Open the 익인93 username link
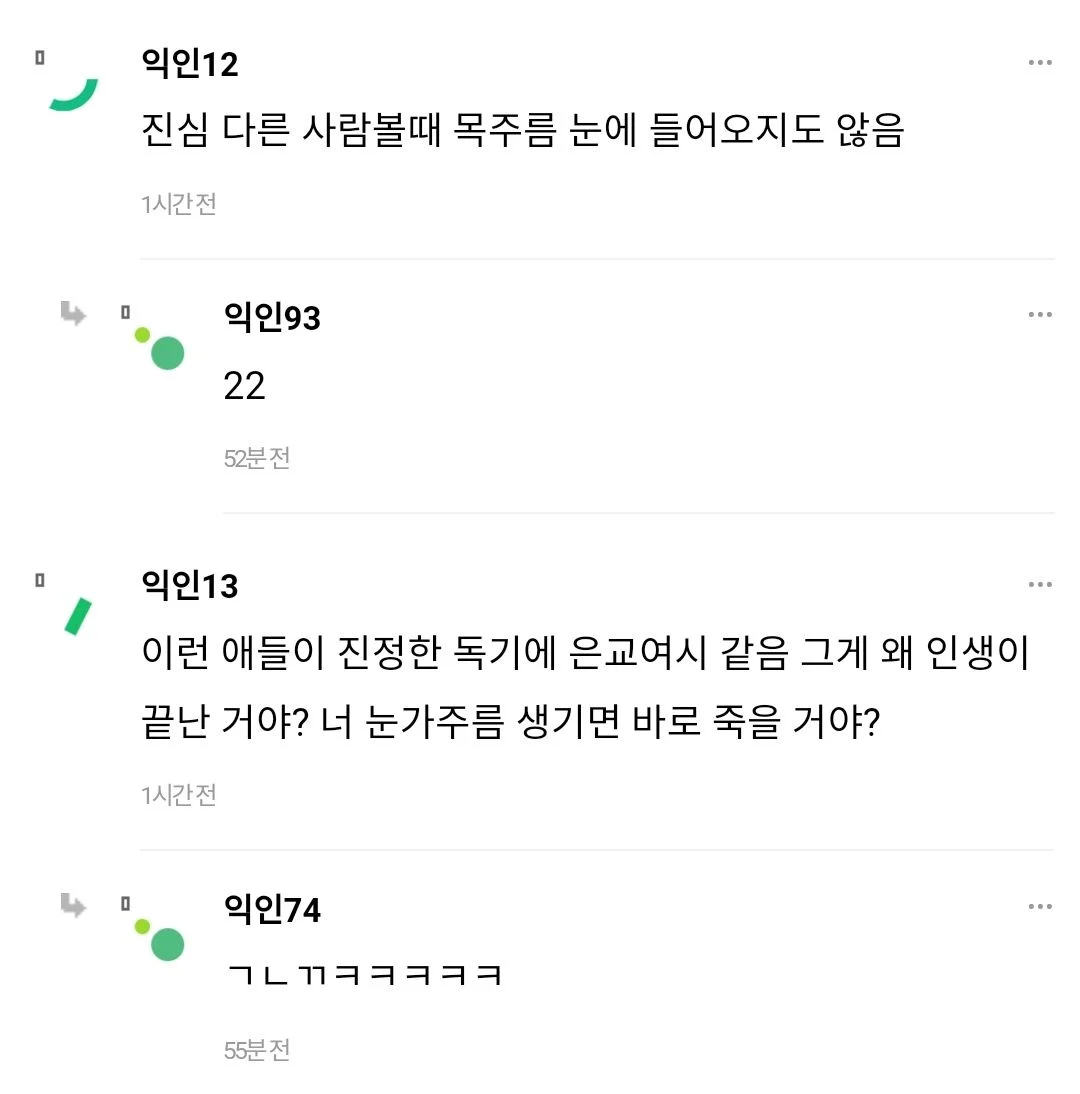Viewport: 1080px width, 1094px height. (273, 318)
